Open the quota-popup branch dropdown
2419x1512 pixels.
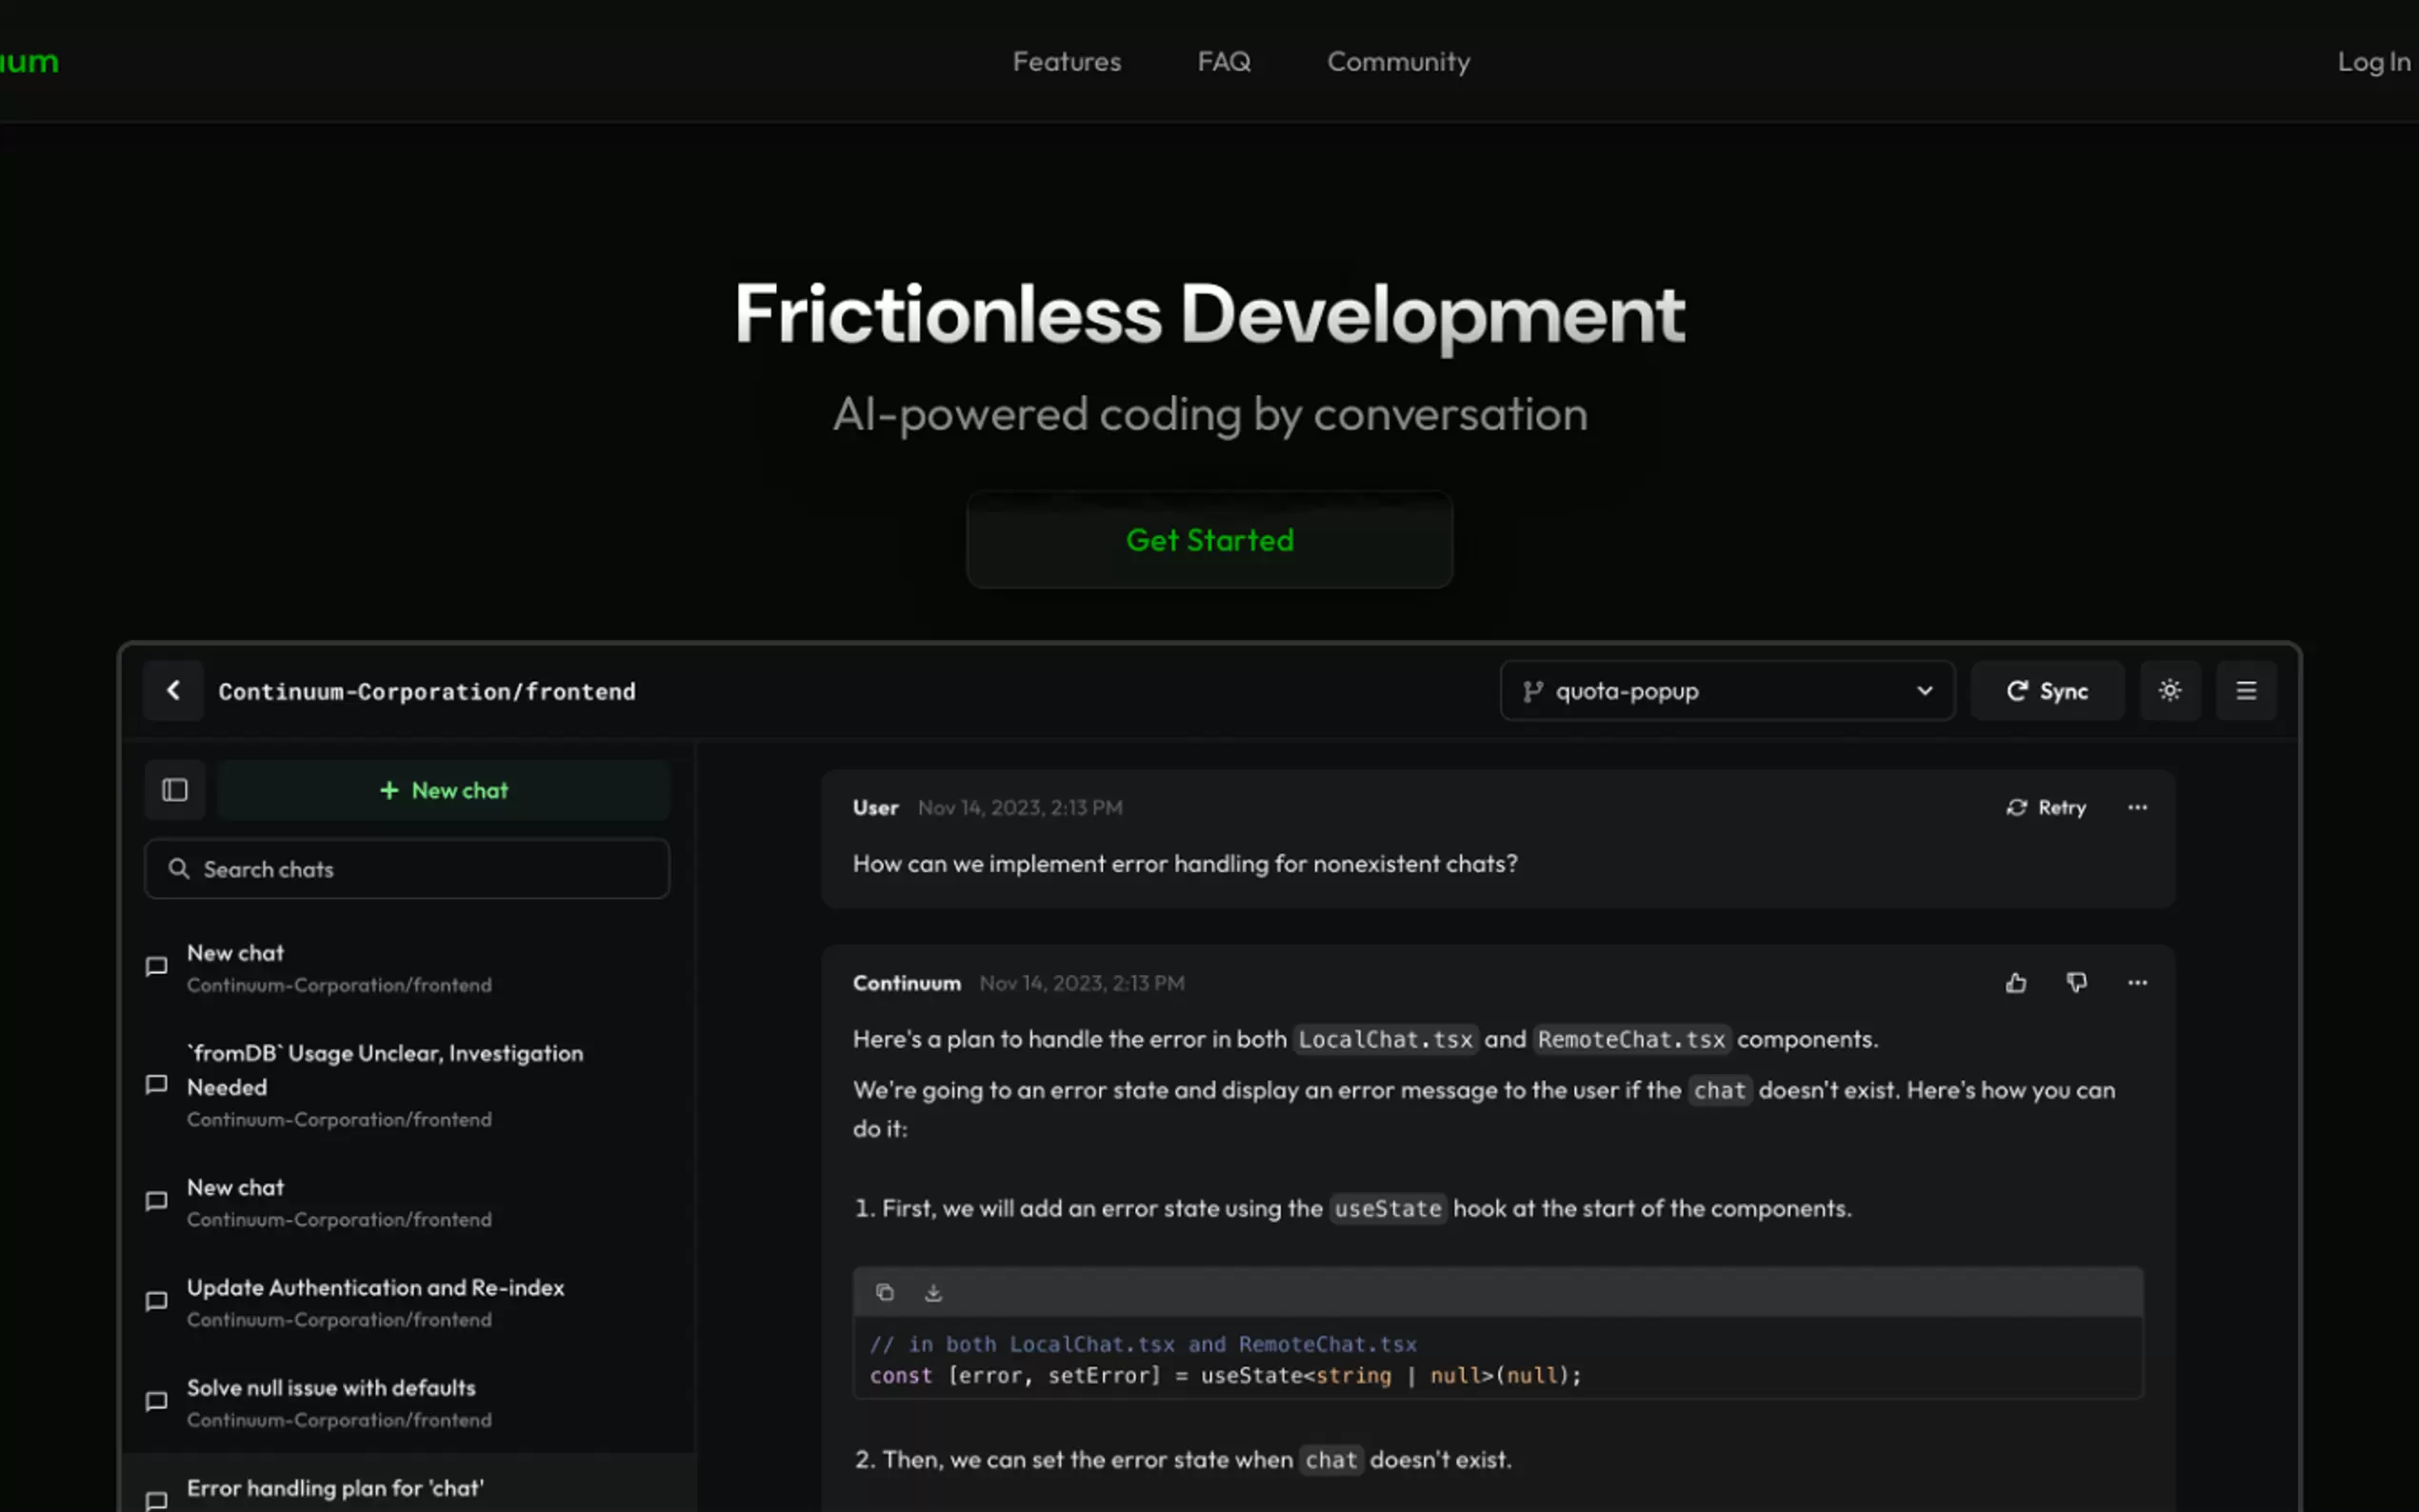click(x=1727, y=690)
